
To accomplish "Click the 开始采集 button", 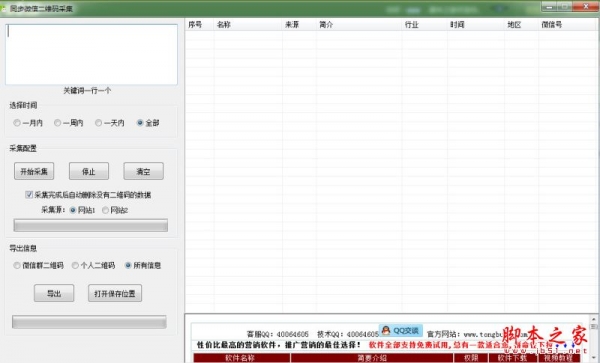I will tap(34, 171).
